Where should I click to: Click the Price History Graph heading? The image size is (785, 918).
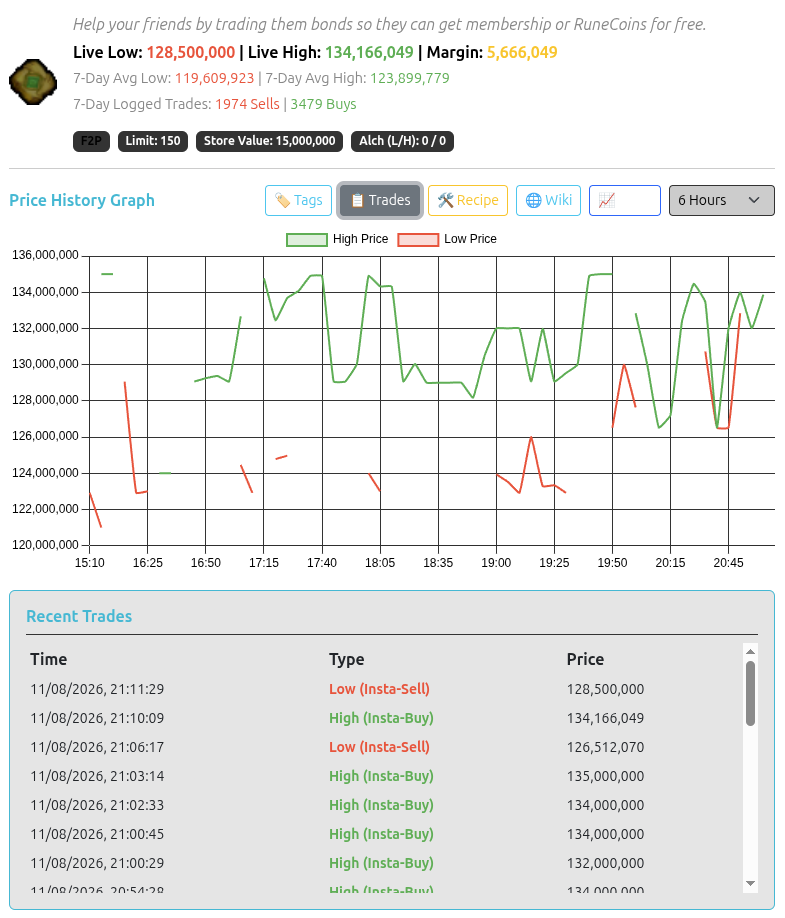(x=82, y=200)
